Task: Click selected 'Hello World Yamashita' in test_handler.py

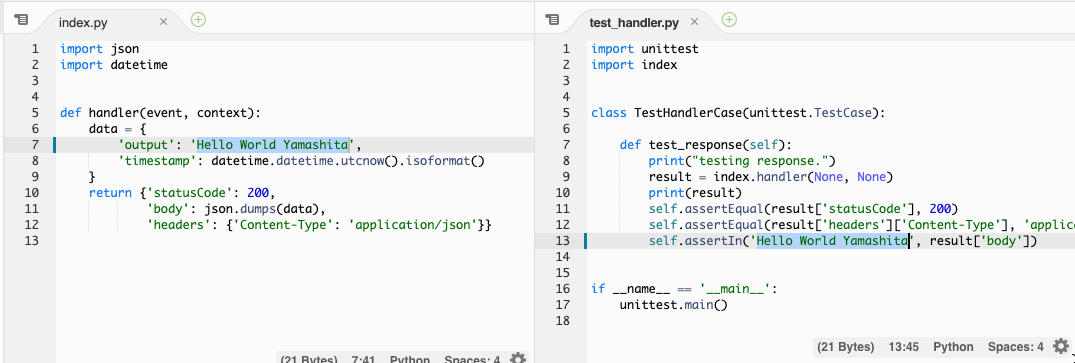Action: pos(832,241)
